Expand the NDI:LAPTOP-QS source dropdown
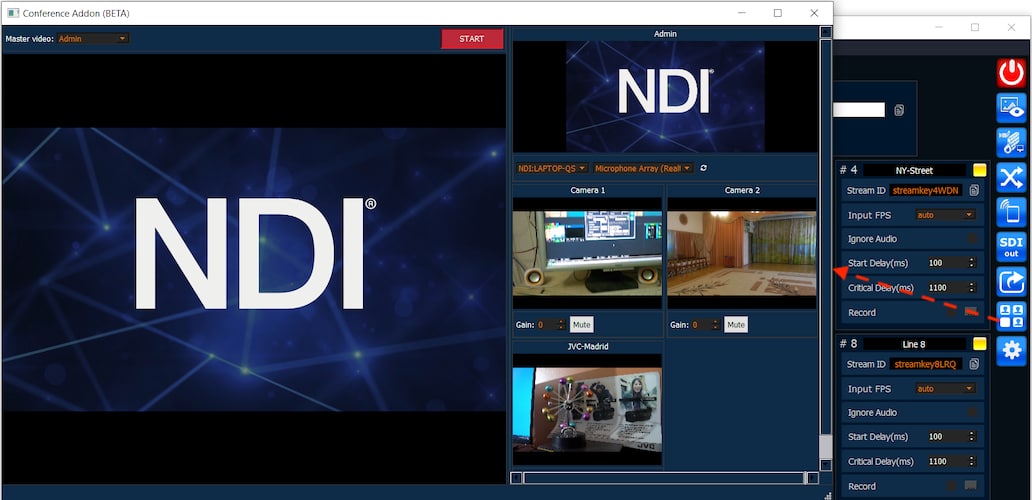The height and width of the screenshot is (500, 1032). pyautogui.click(x=552, y=168)
